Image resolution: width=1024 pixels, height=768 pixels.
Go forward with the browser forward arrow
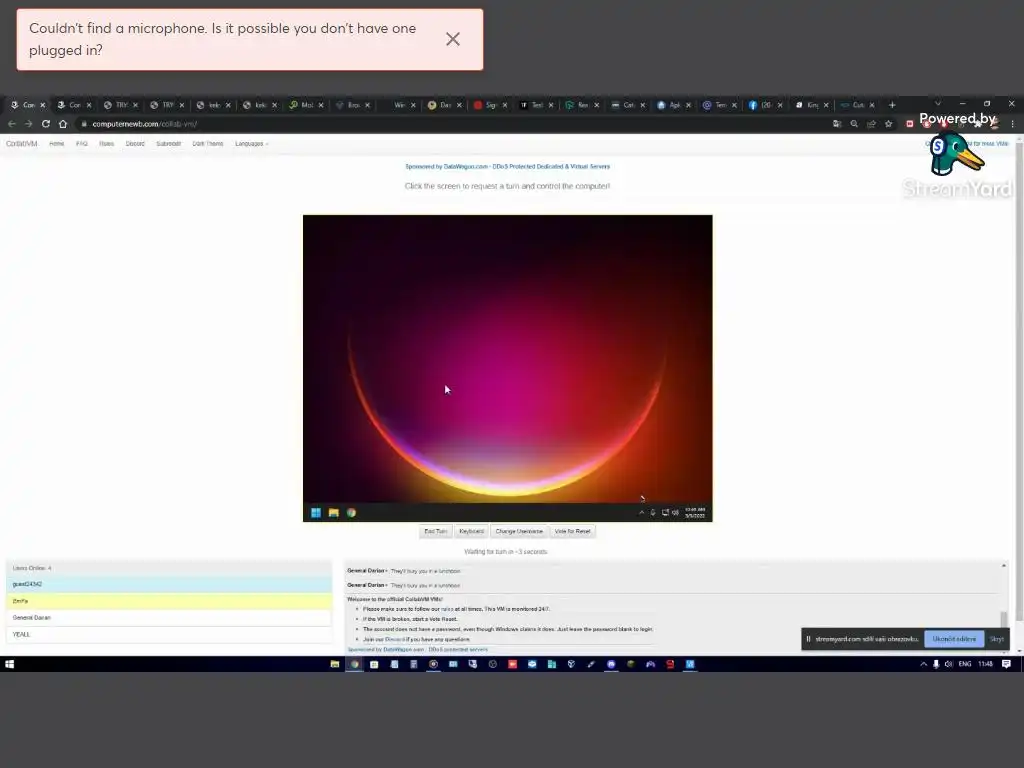coord(29,123)
